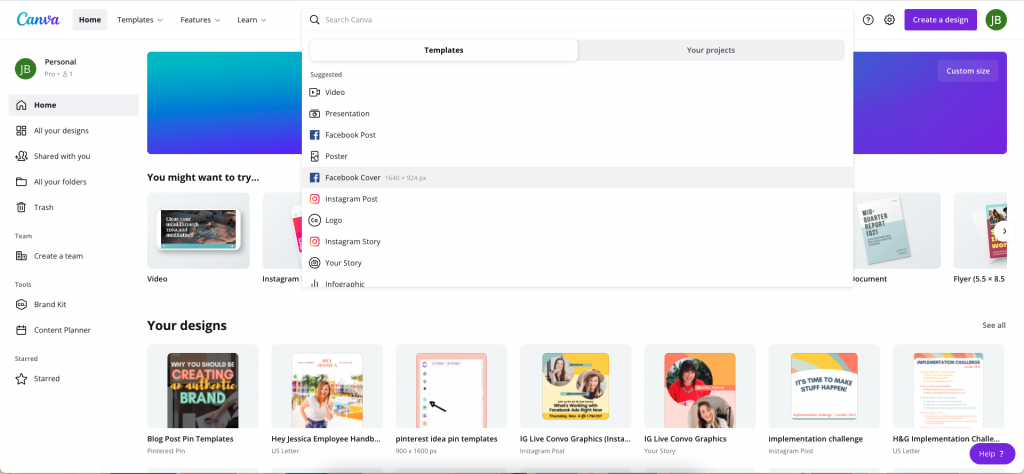Image resolution: width=1024 pixels, height=474 pixels.
Task: Open implementation challenge design thumbnail
Action: (824, 386)
